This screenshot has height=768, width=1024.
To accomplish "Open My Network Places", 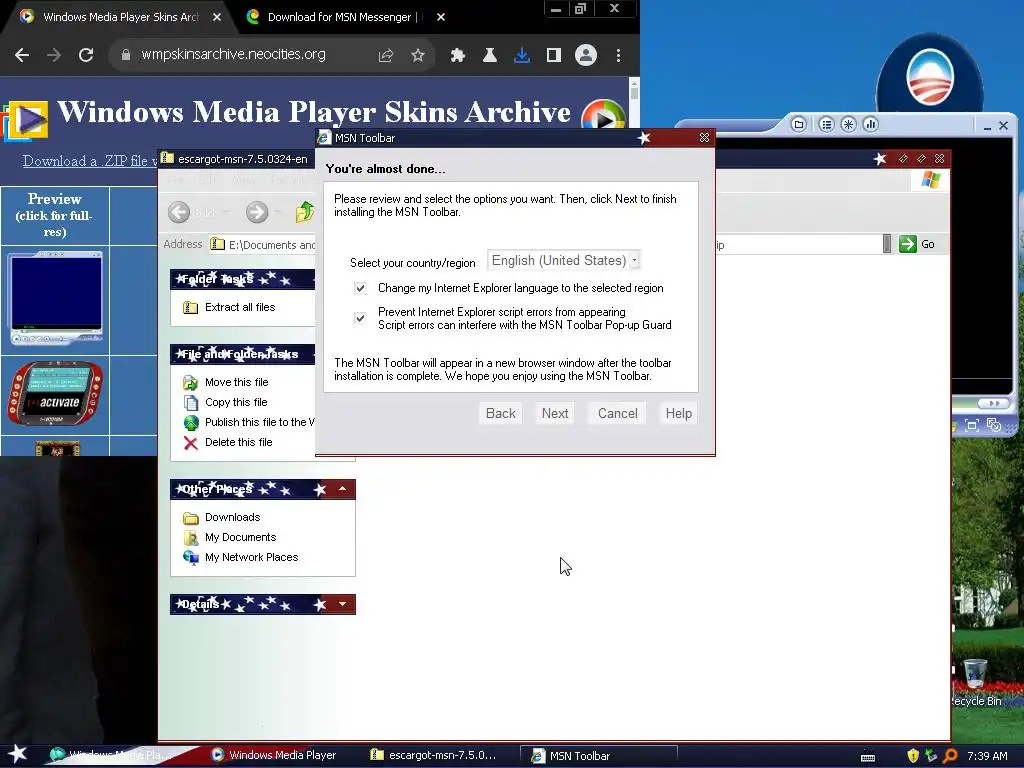I will pos(251,557).
